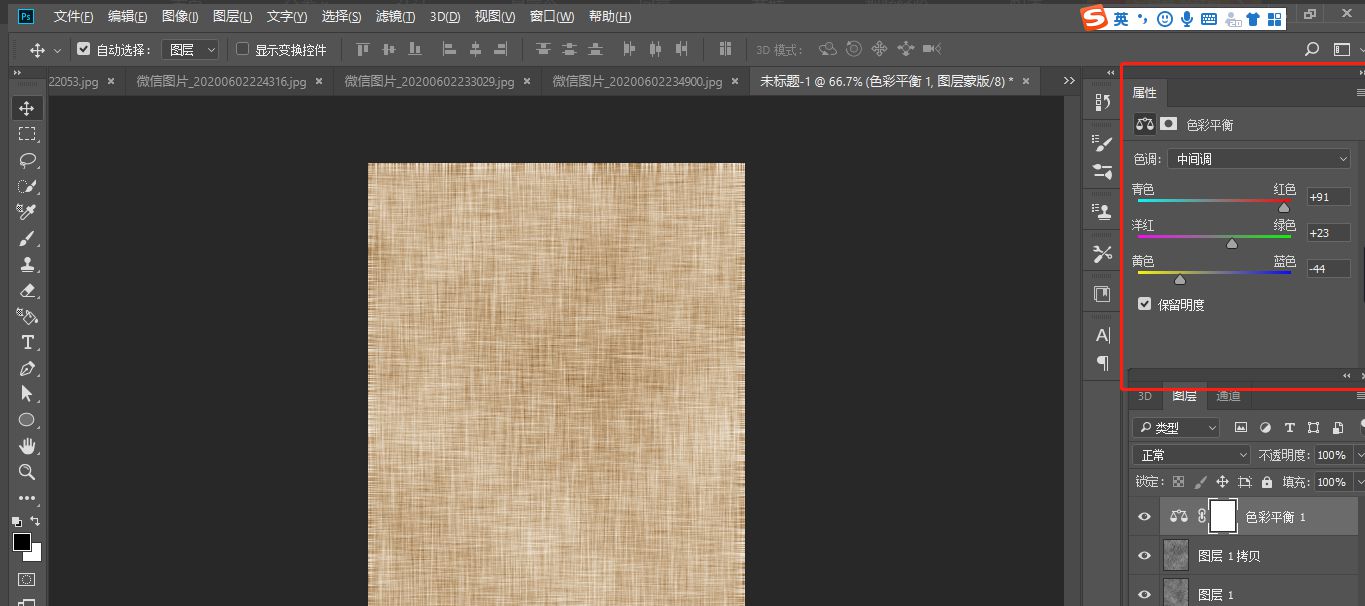Switch to the 通道 tab
The height and width of the screenshot is (606, 1365).
(1228, 396)
